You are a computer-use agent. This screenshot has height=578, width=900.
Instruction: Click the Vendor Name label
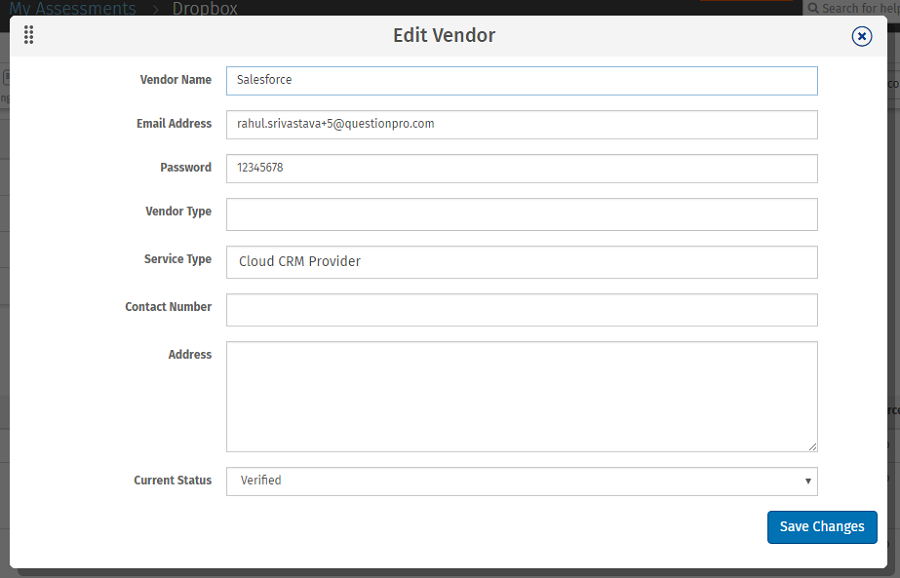pos(176,80)
